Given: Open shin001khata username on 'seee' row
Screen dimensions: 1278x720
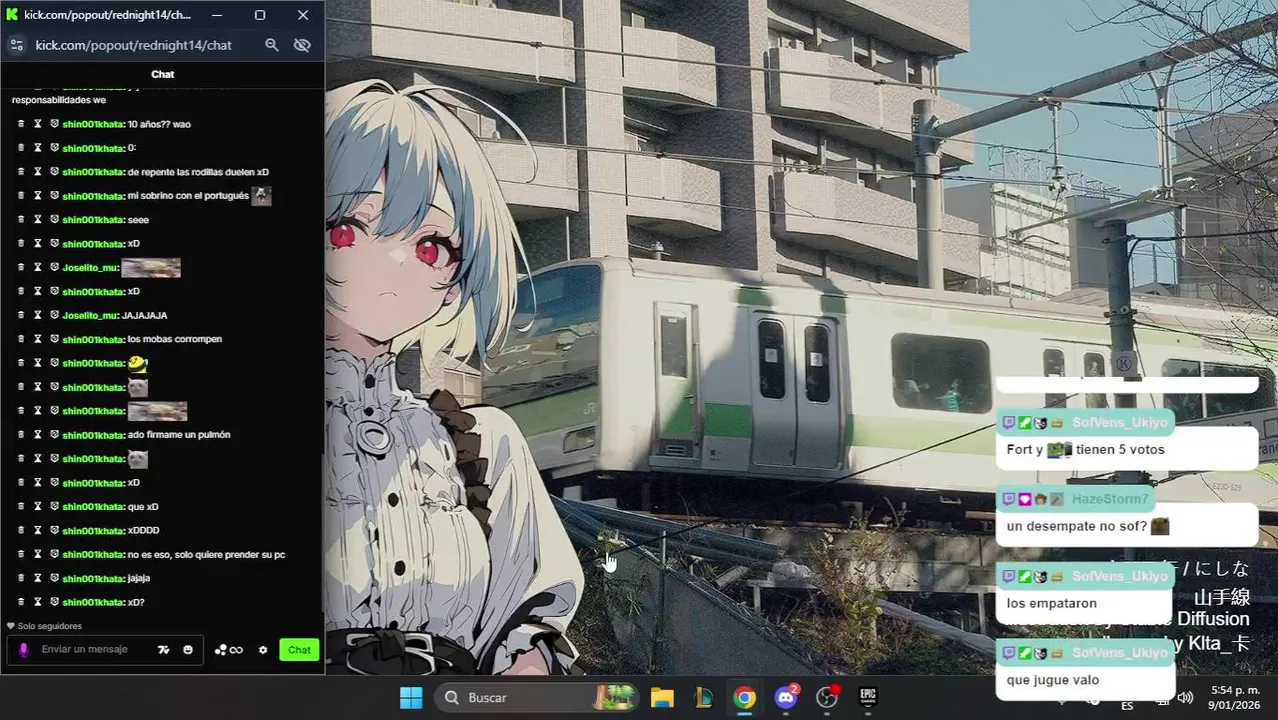Looking at the screenshot, I should 93,220.
